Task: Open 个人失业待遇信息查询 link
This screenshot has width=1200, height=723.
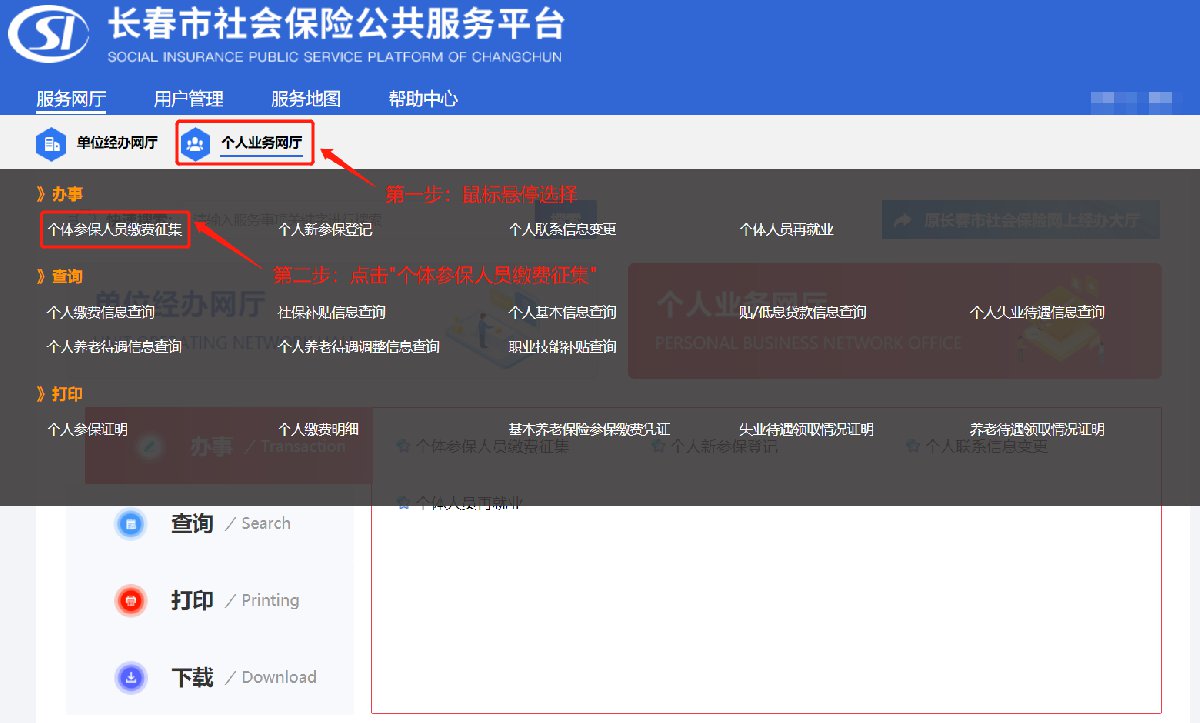Action: tap(1037, 313)
